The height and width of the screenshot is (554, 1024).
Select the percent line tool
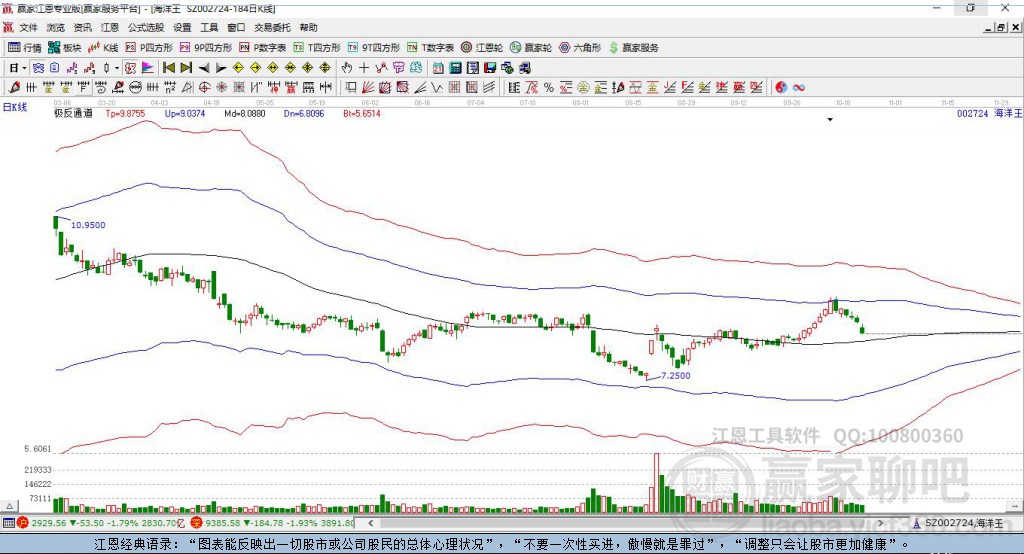[x=549, y=88]
